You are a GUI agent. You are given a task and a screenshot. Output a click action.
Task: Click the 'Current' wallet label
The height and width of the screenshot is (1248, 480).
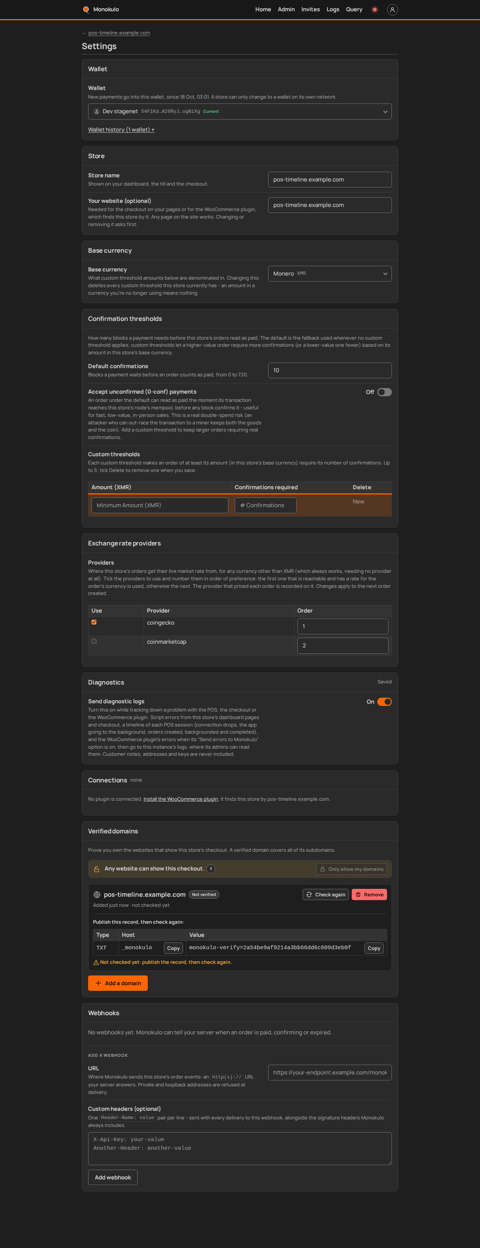211,112
